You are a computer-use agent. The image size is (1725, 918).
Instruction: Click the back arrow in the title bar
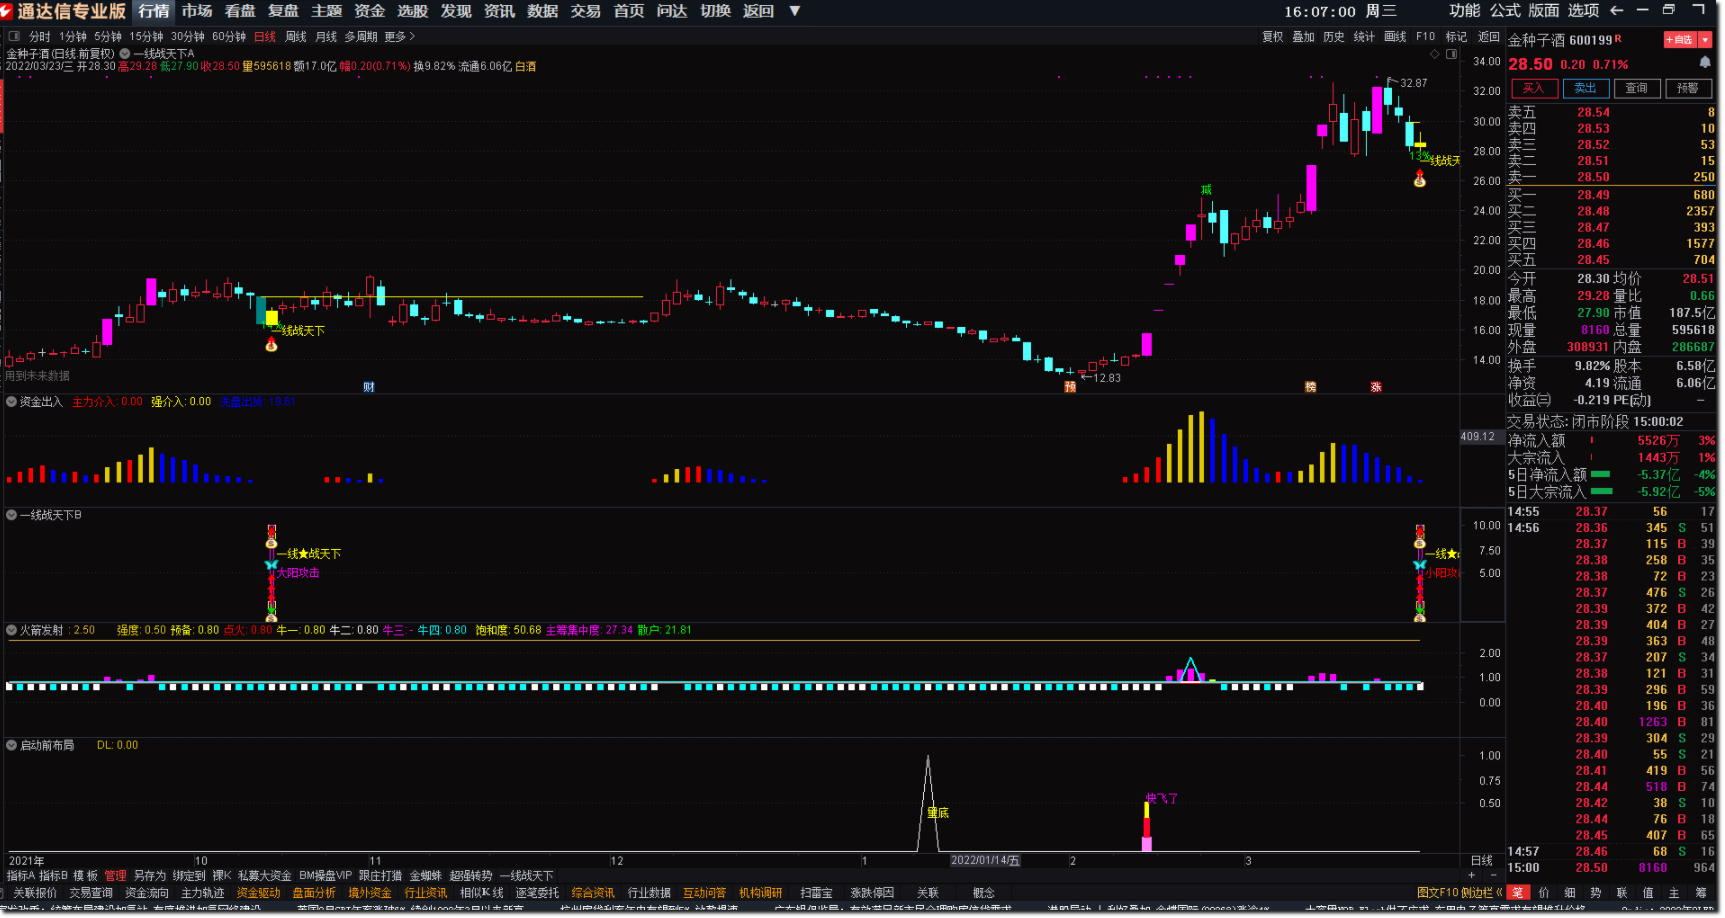point(1616,10)
